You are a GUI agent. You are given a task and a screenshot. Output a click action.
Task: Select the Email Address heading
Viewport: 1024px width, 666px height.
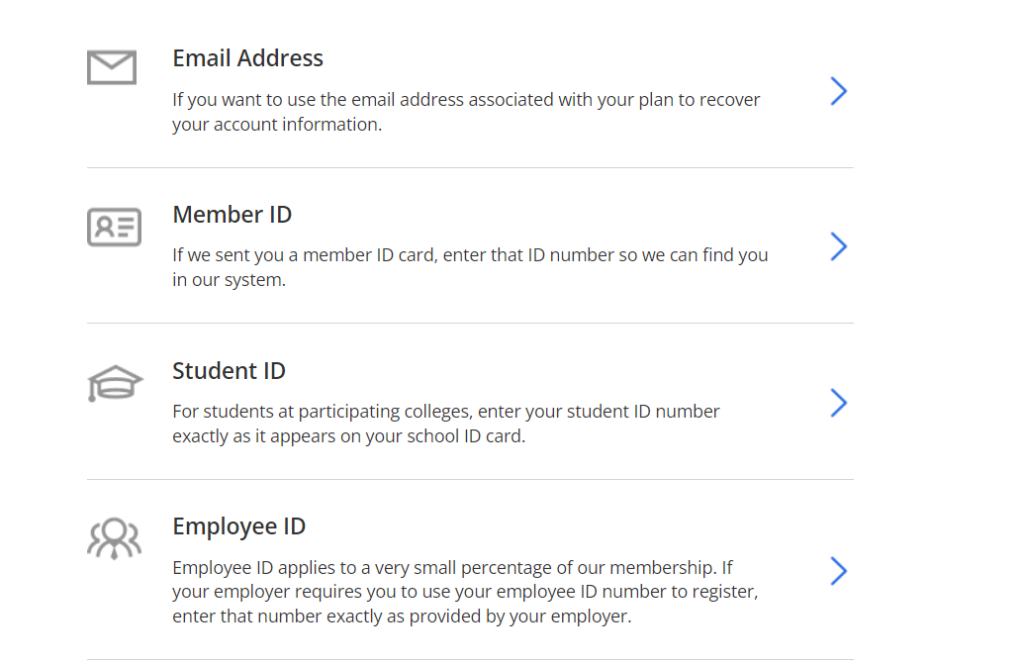[248, 58]
